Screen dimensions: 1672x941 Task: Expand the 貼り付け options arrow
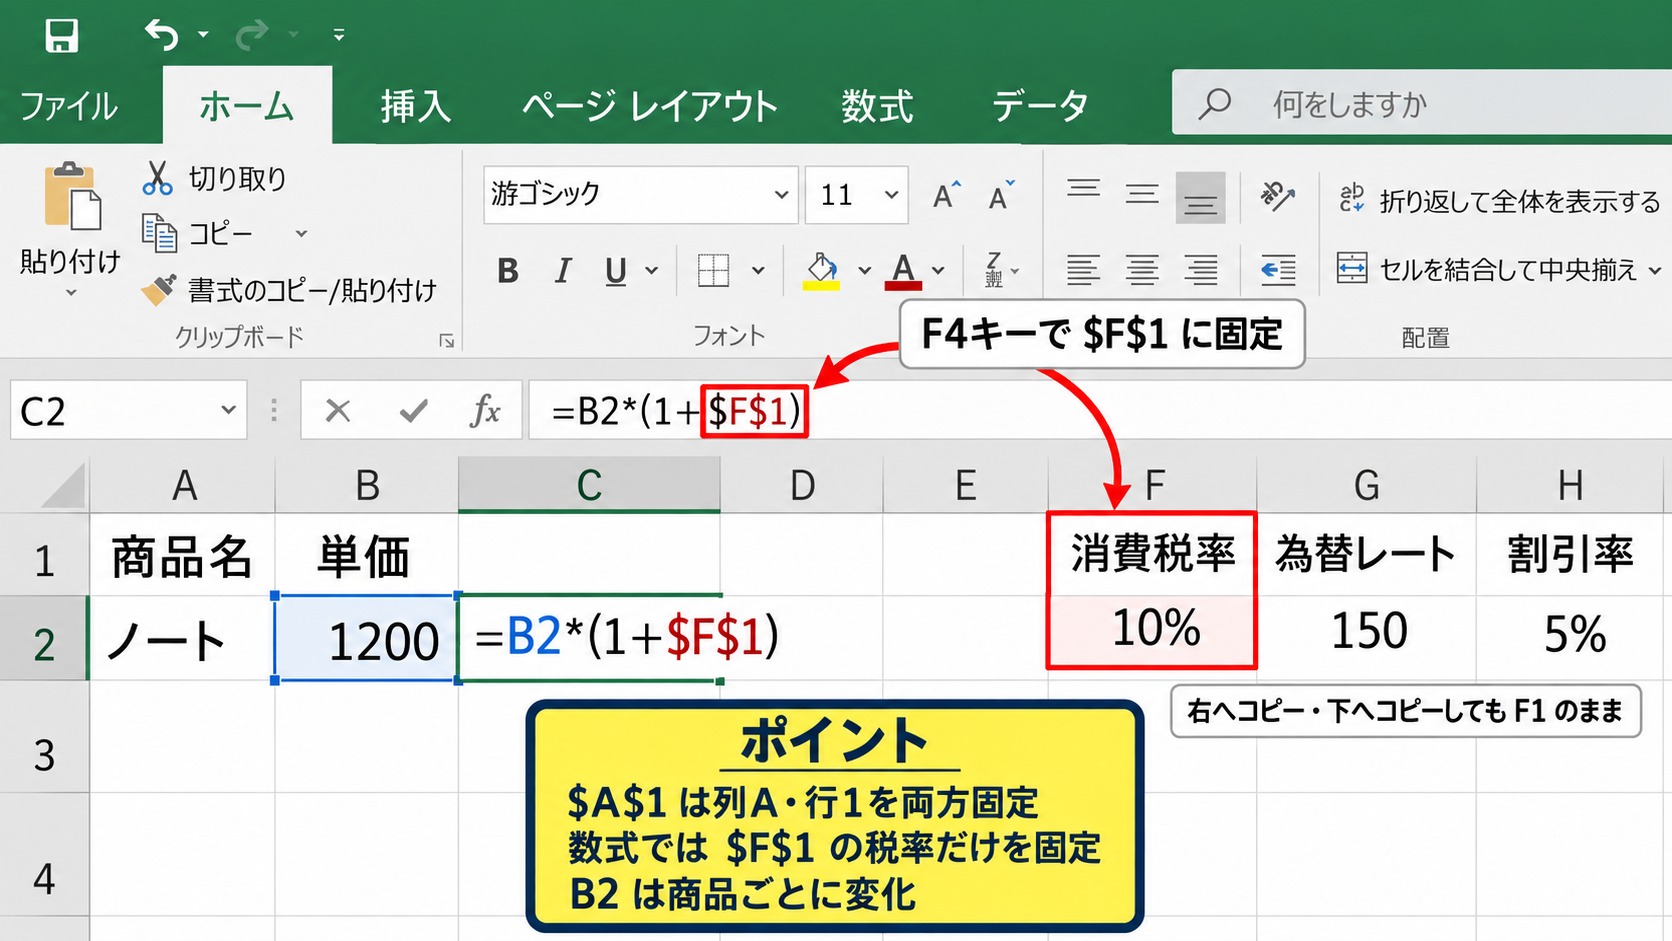pyautogui.click(x=71, y=293)
